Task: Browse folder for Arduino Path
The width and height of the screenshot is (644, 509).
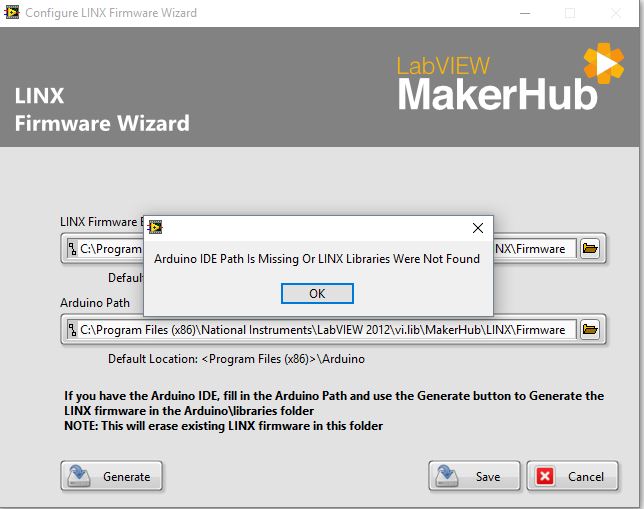Action: pos(590,329)
